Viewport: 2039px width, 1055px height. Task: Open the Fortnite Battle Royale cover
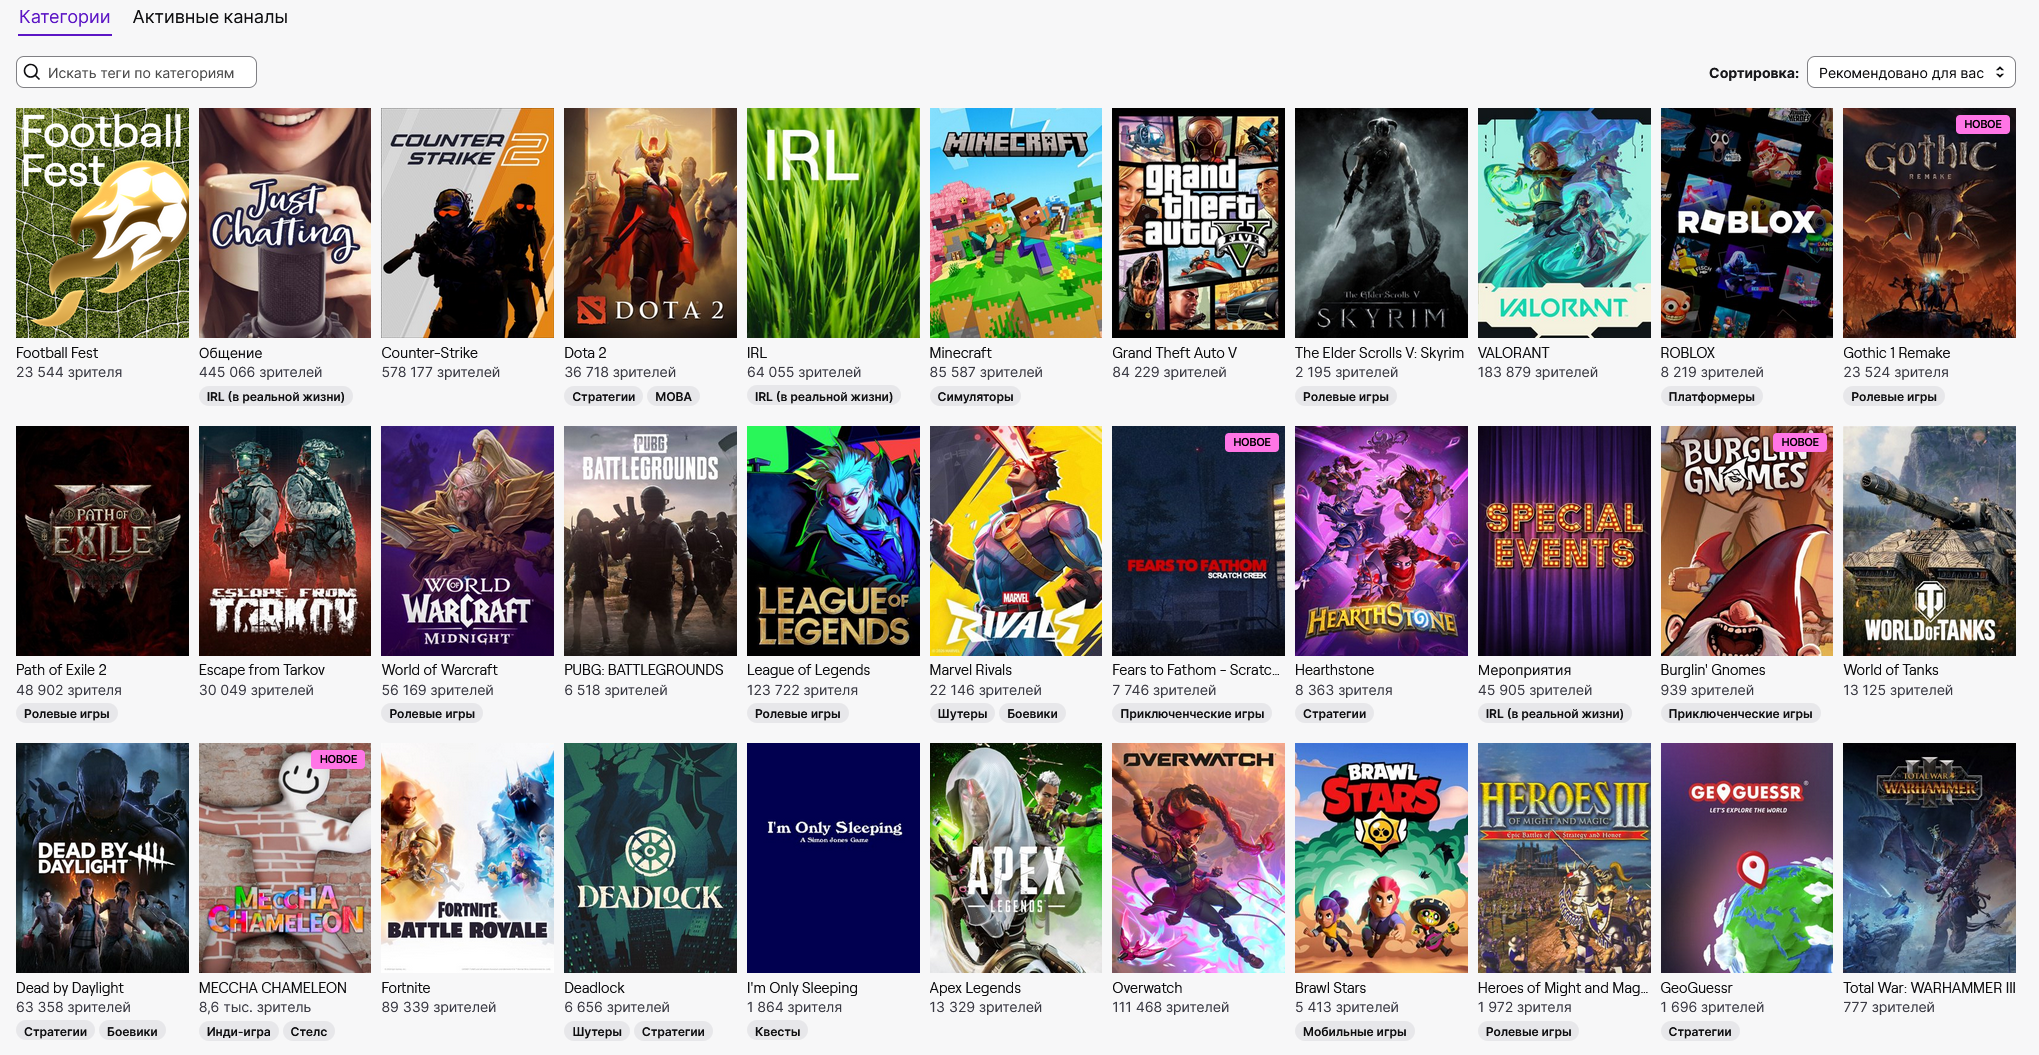coord(467,858)
